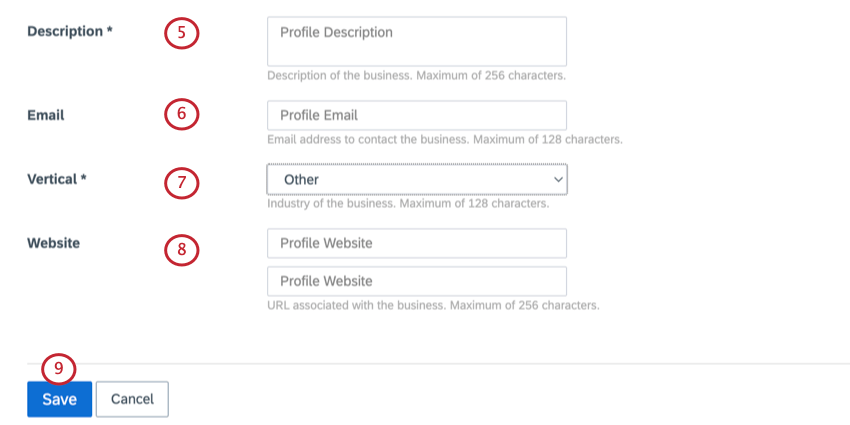The width and height of the screenshot is (850, 425).
Task: Select the first Profile Website field
Action: tap(417, 243)
